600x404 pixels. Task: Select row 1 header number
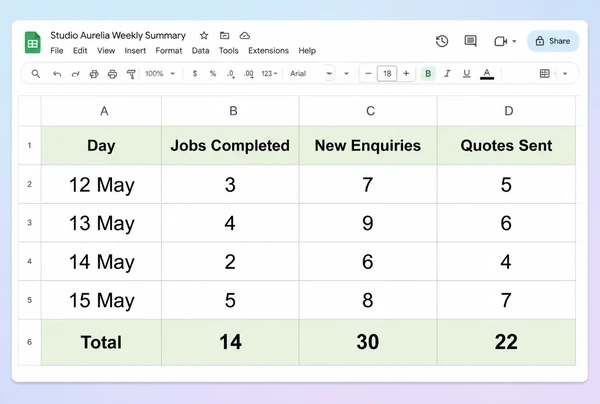pyautogui.click(x=29, y=145)
